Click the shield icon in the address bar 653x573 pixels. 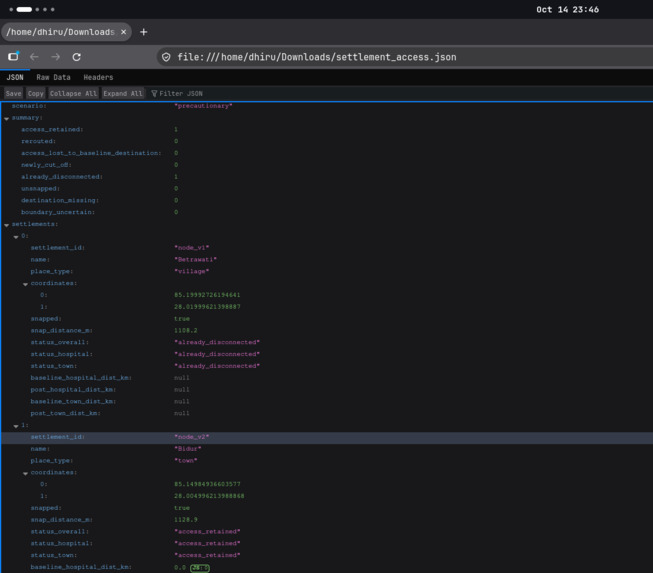click(x=166, y=57)
